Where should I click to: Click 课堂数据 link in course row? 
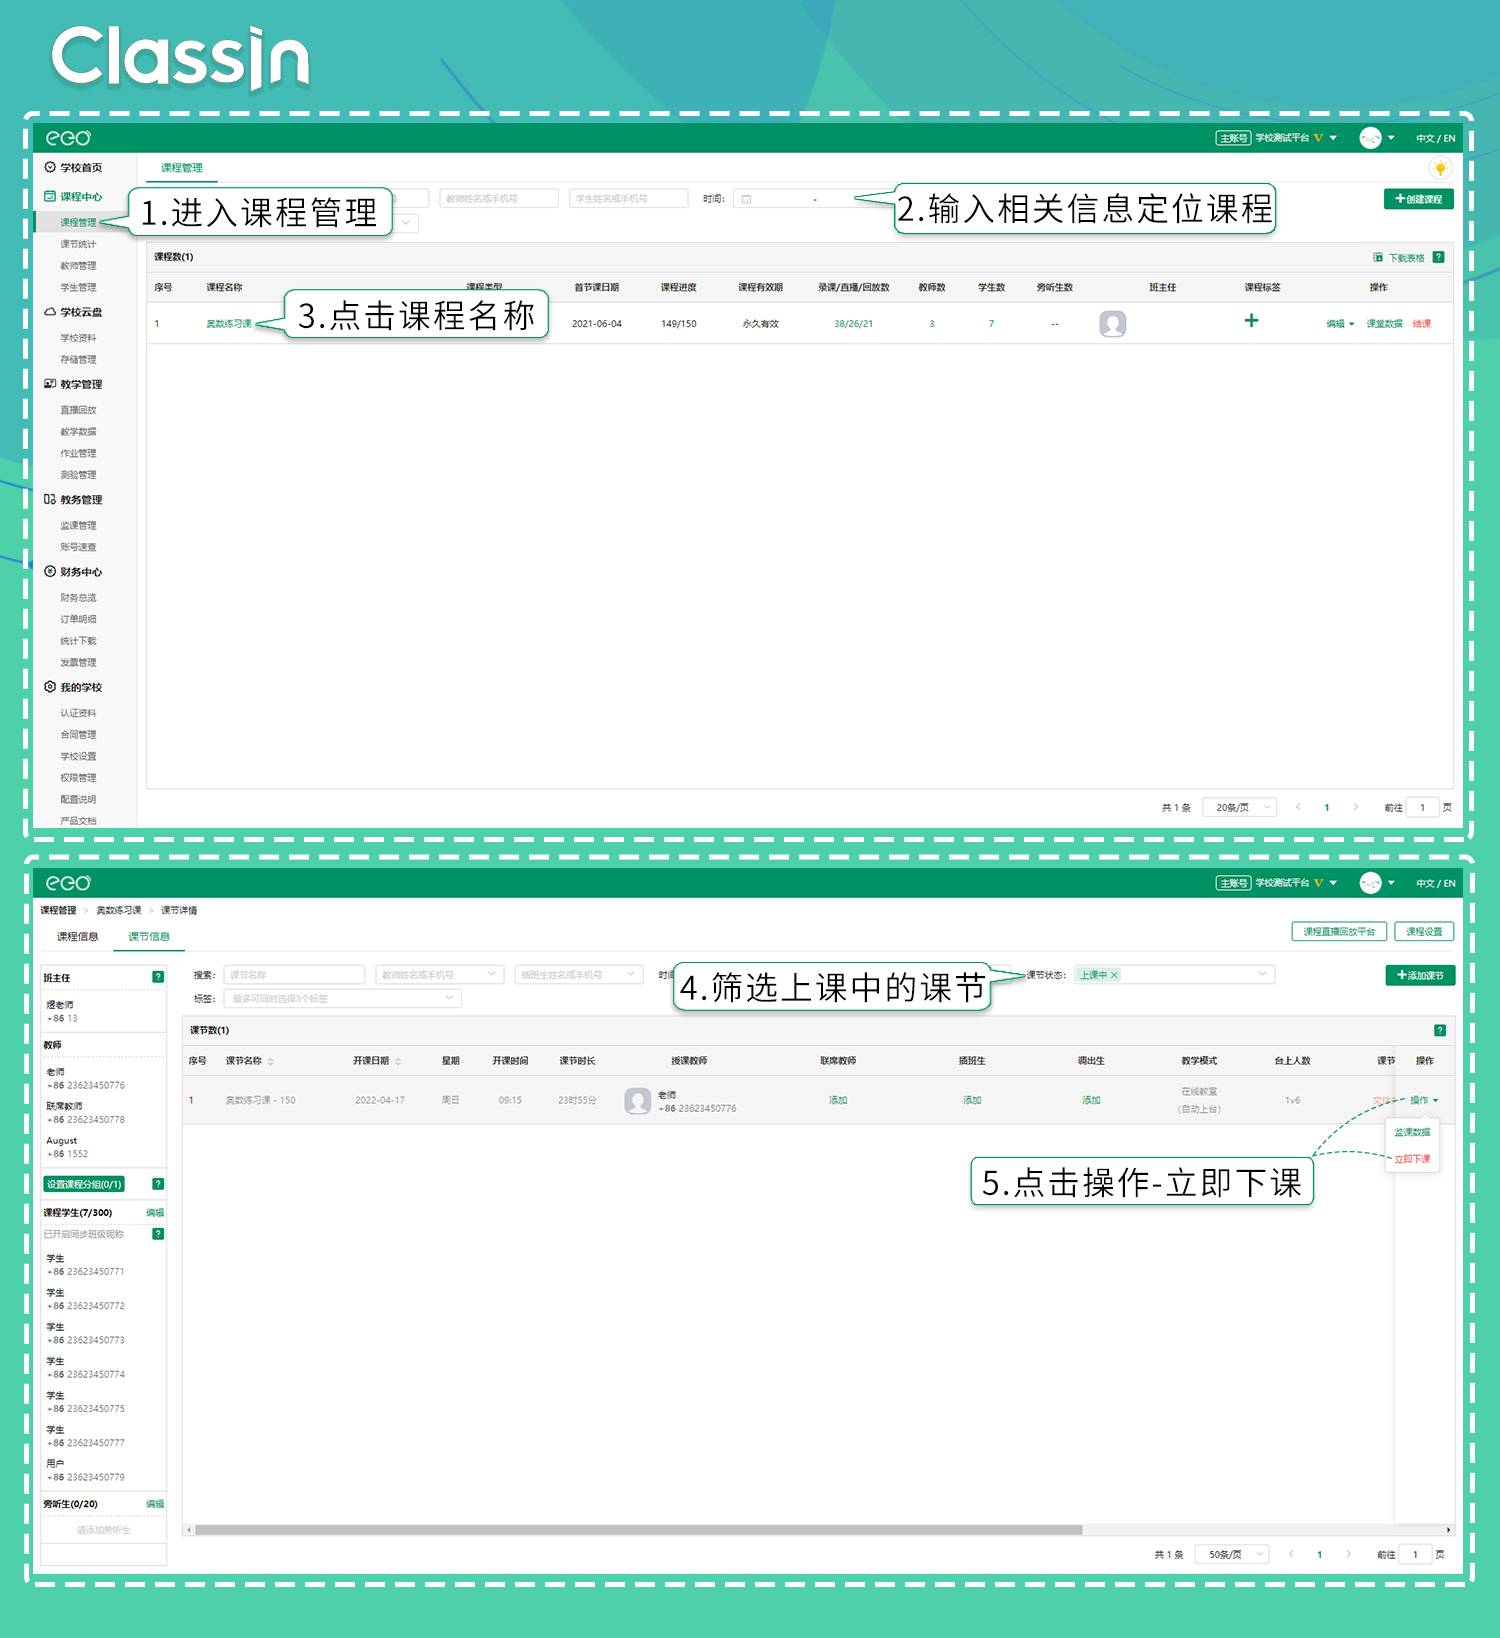pyautogui.click(x=1384, y=324)
